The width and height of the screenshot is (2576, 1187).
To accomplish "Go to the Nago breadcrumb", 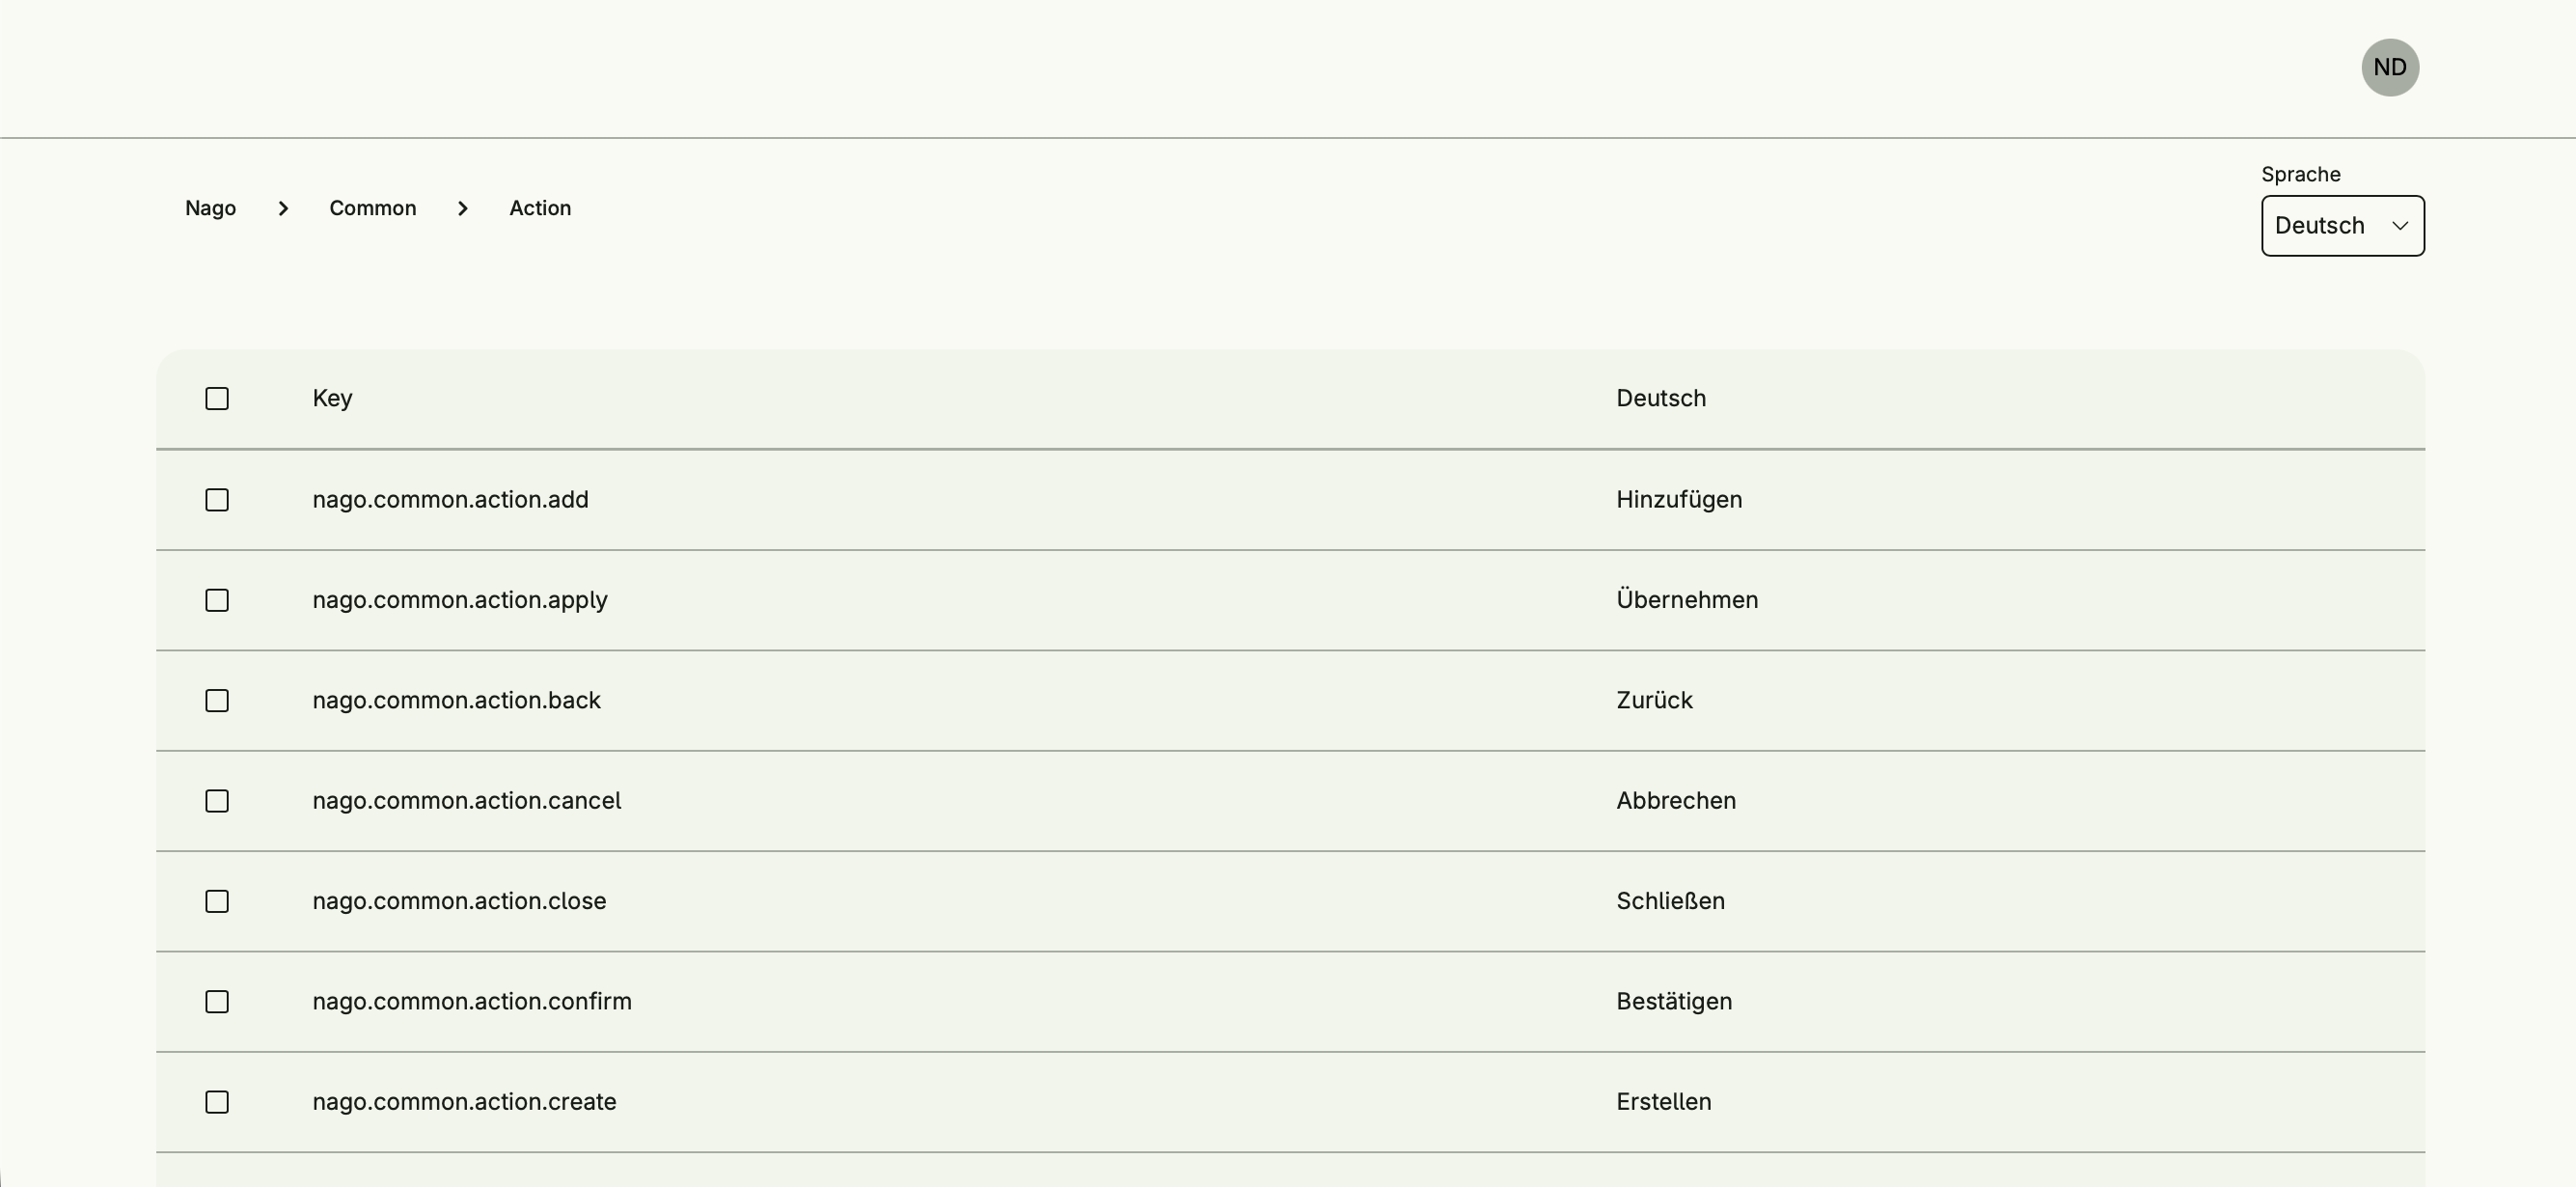I will pos(210,208).
